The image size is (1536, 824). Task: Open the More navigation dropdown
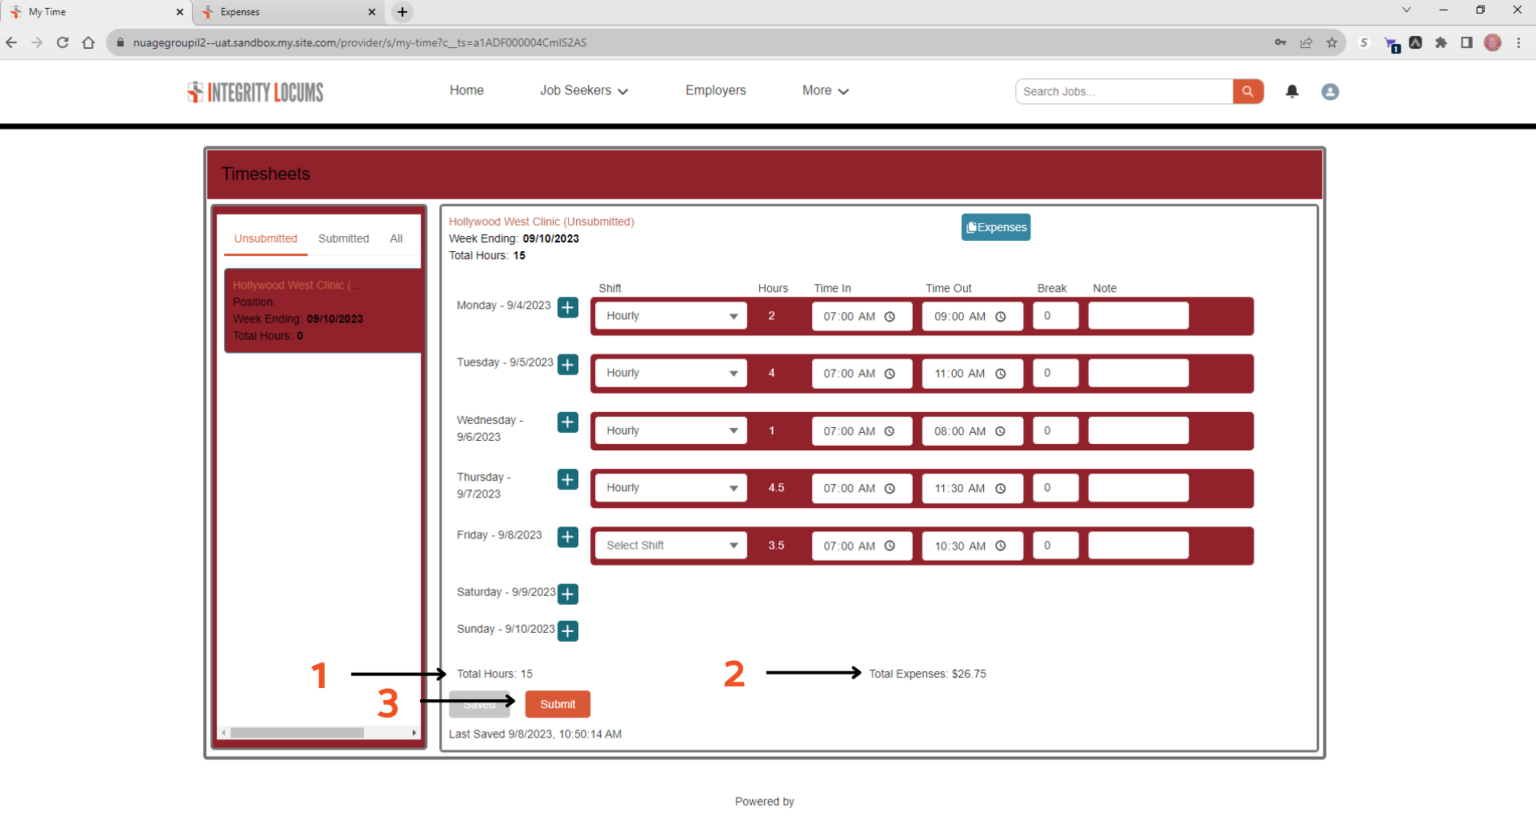coord(825,90)
